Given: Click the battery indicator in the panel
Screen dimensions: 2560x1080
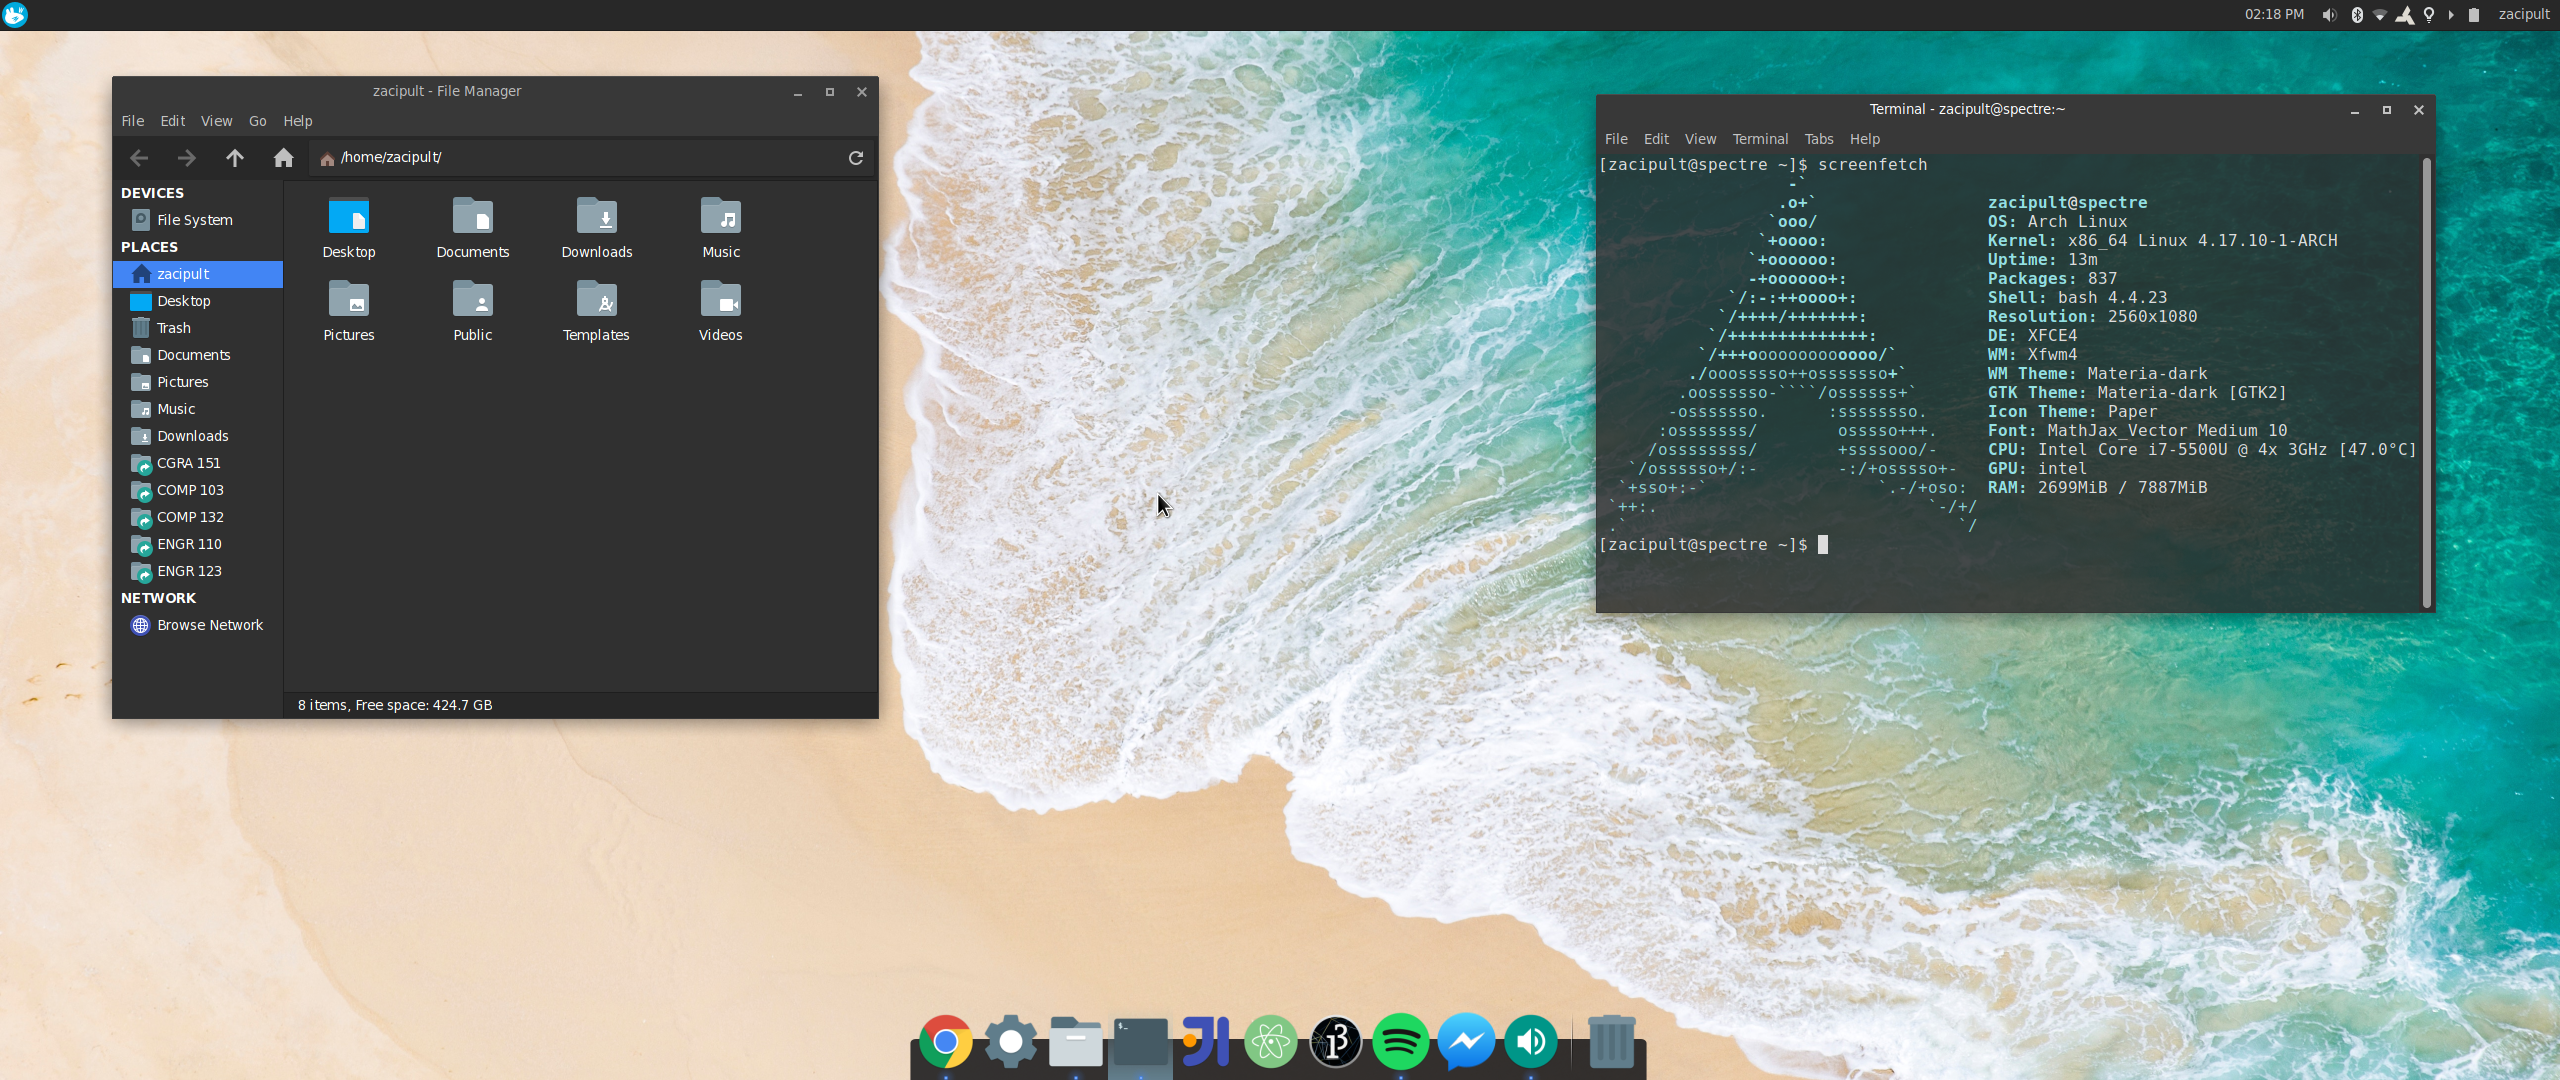Looking at the screenshot, I should (2474, 15).
